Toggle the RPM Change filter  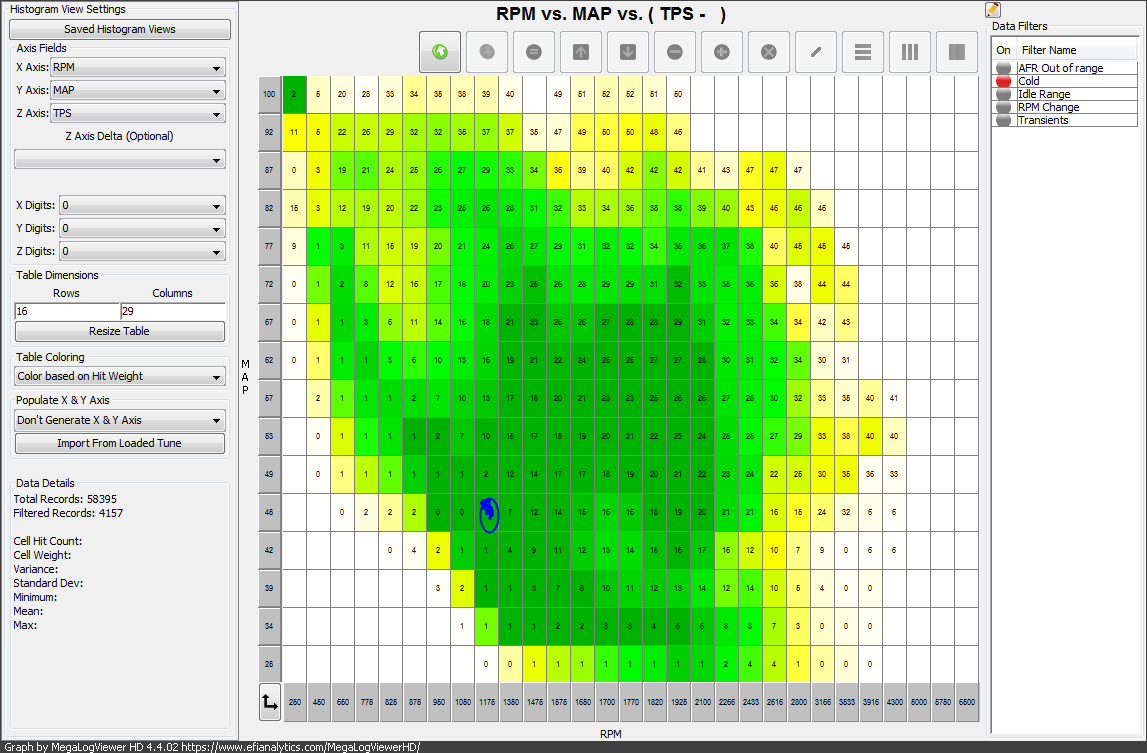[x=1004, y=107]
